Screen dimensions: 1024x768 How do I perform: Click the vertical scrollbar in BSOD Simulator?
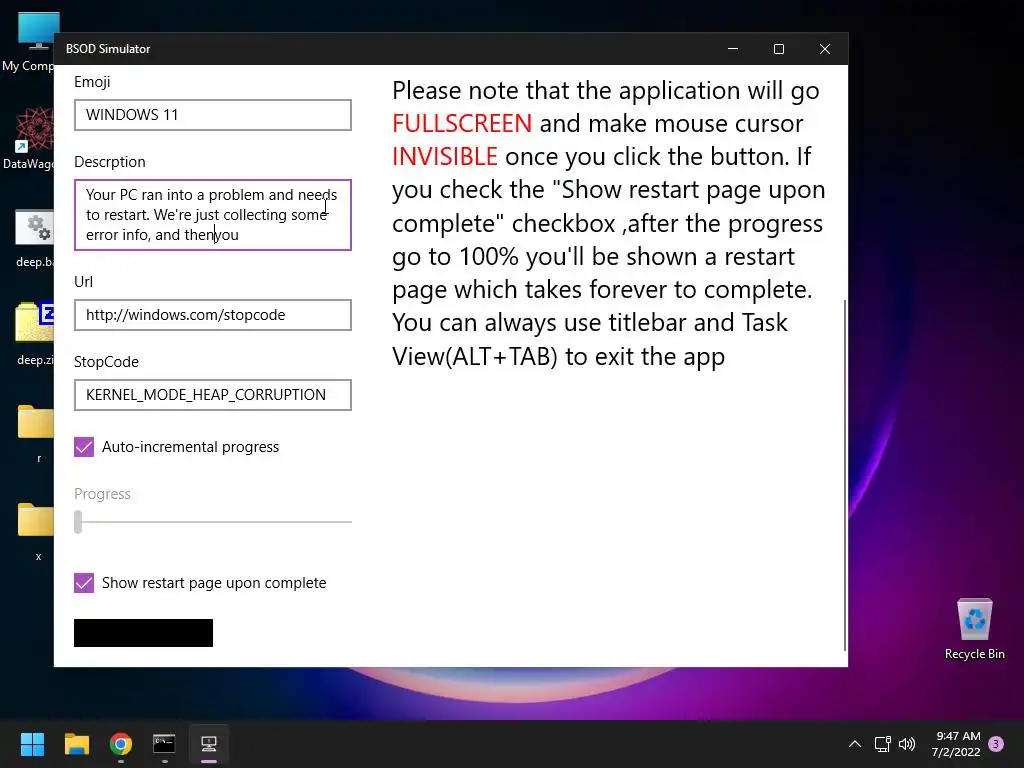coord(845,475)
